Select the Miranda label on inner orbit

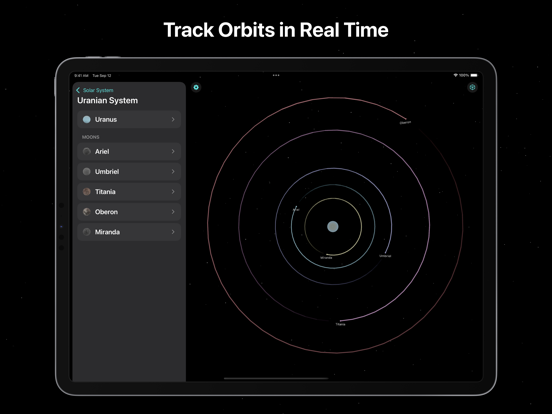pyautogui.click(x=326, y=258)
